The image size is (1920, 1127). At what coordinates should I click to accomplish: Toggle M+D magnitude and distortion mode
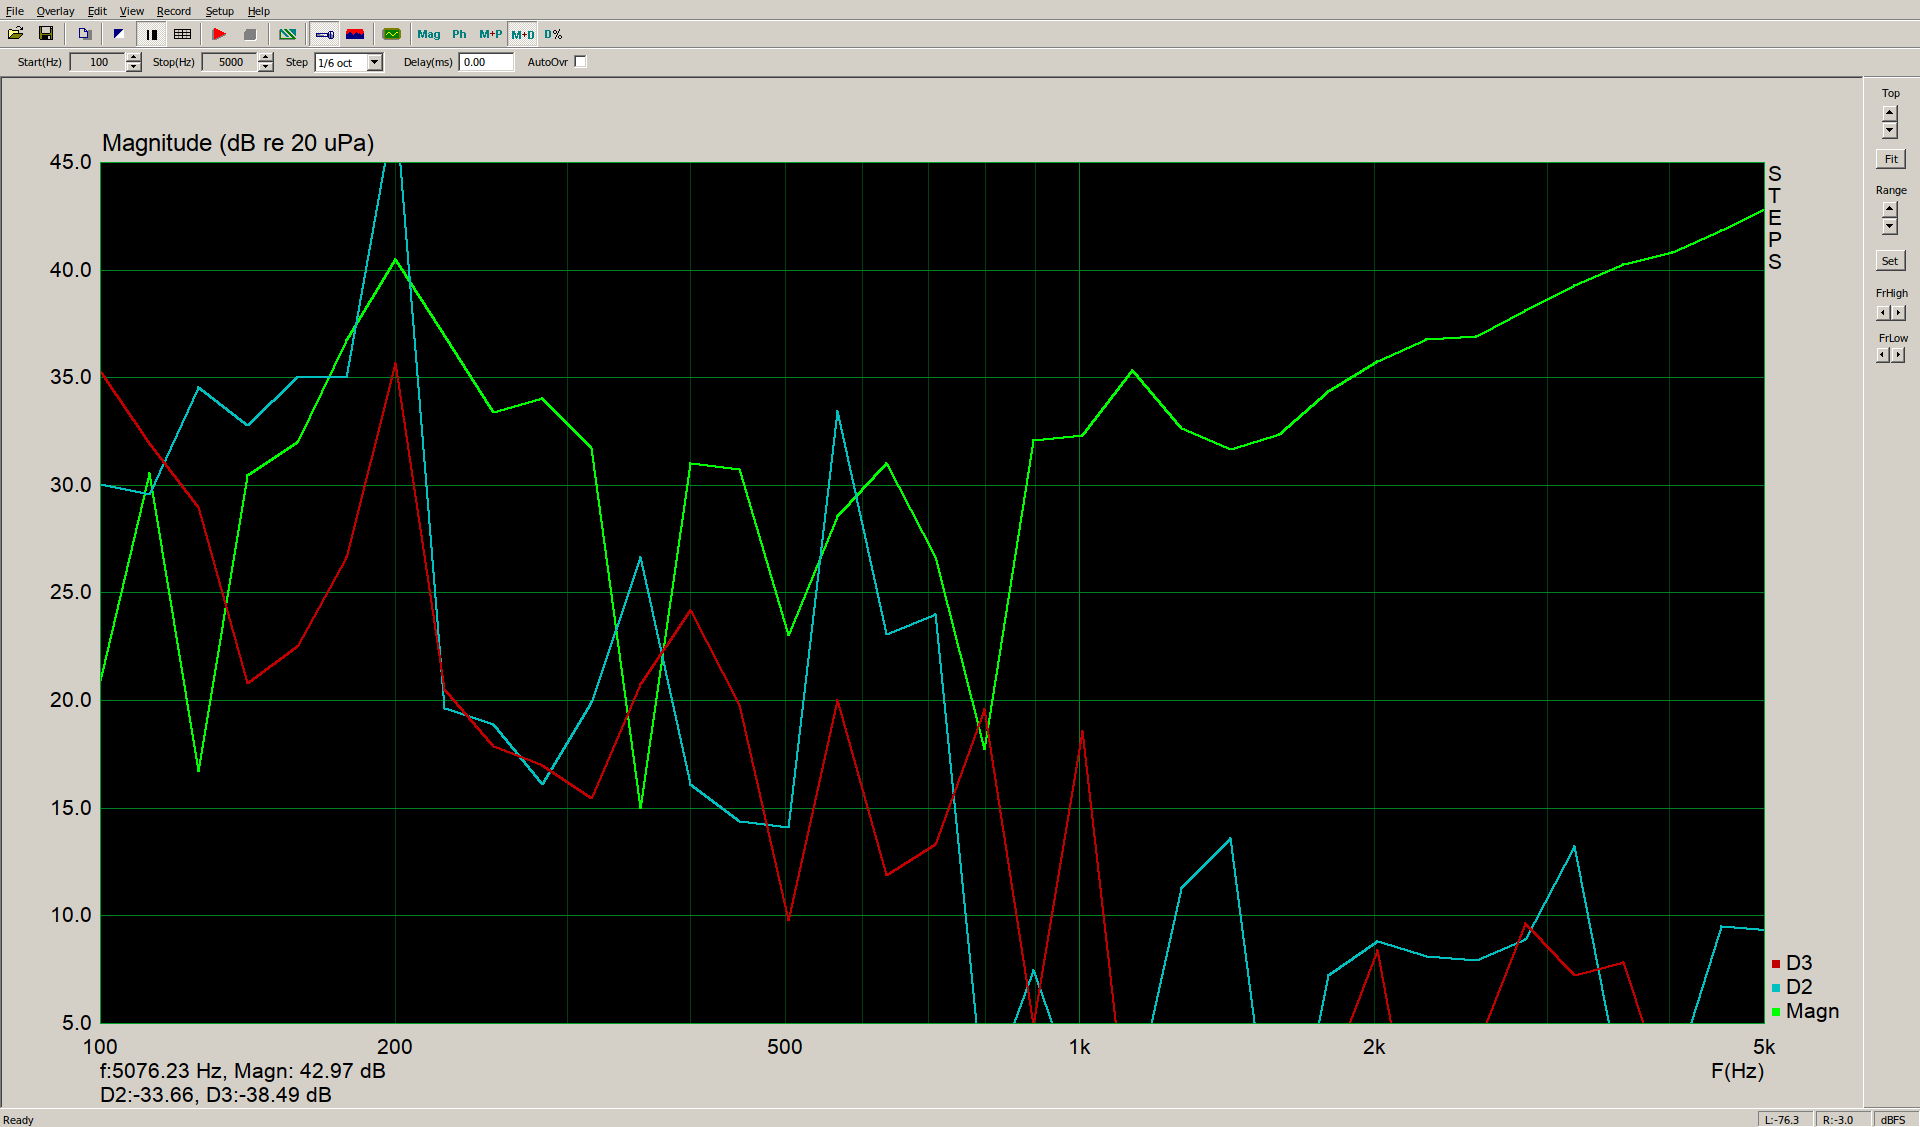(x=523, y=34)
